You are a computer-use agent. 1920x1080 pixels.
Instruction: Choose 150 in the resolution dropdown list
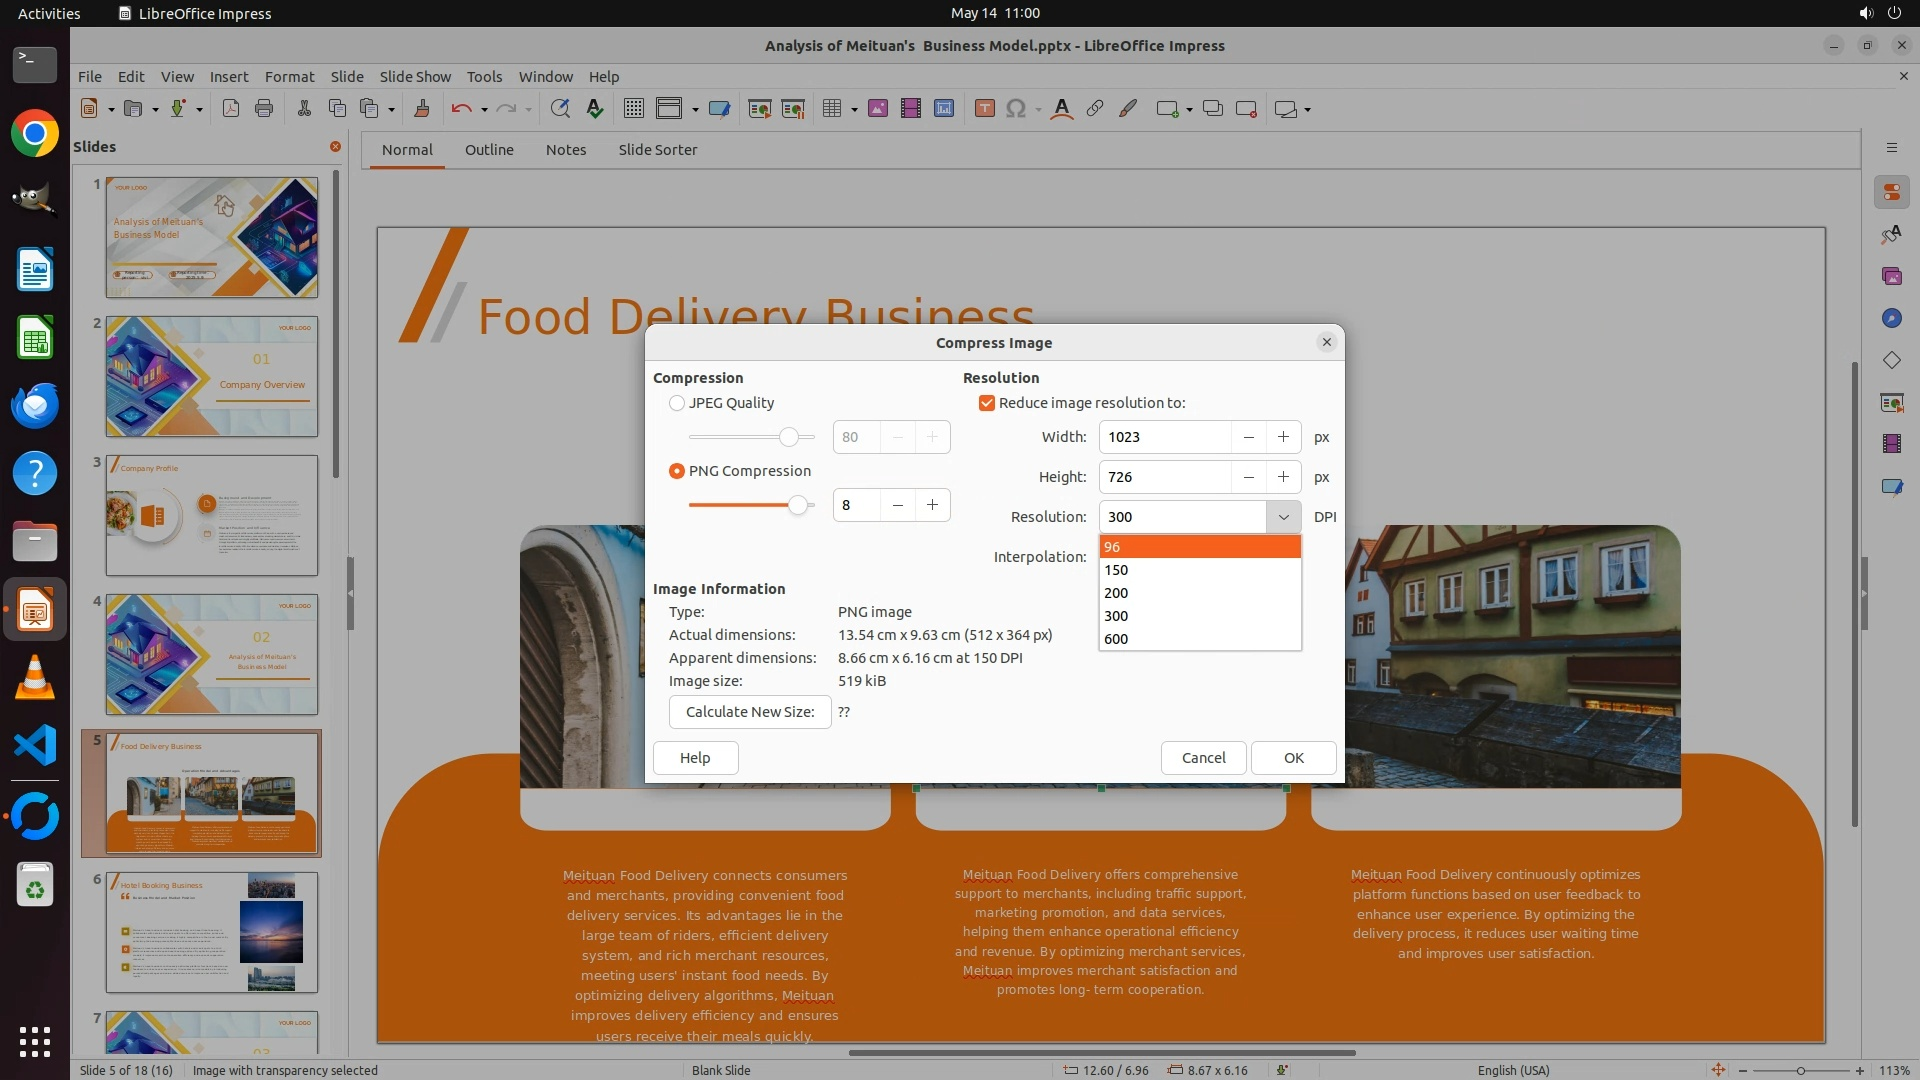tap(1116, 570)
